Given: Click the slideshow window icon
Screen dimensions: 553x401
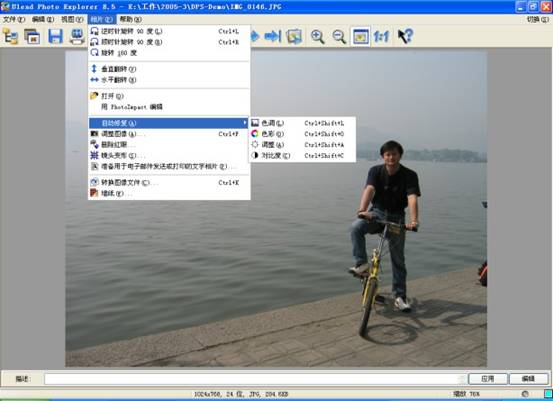Looking at the screenshot, I should (32, 36).
